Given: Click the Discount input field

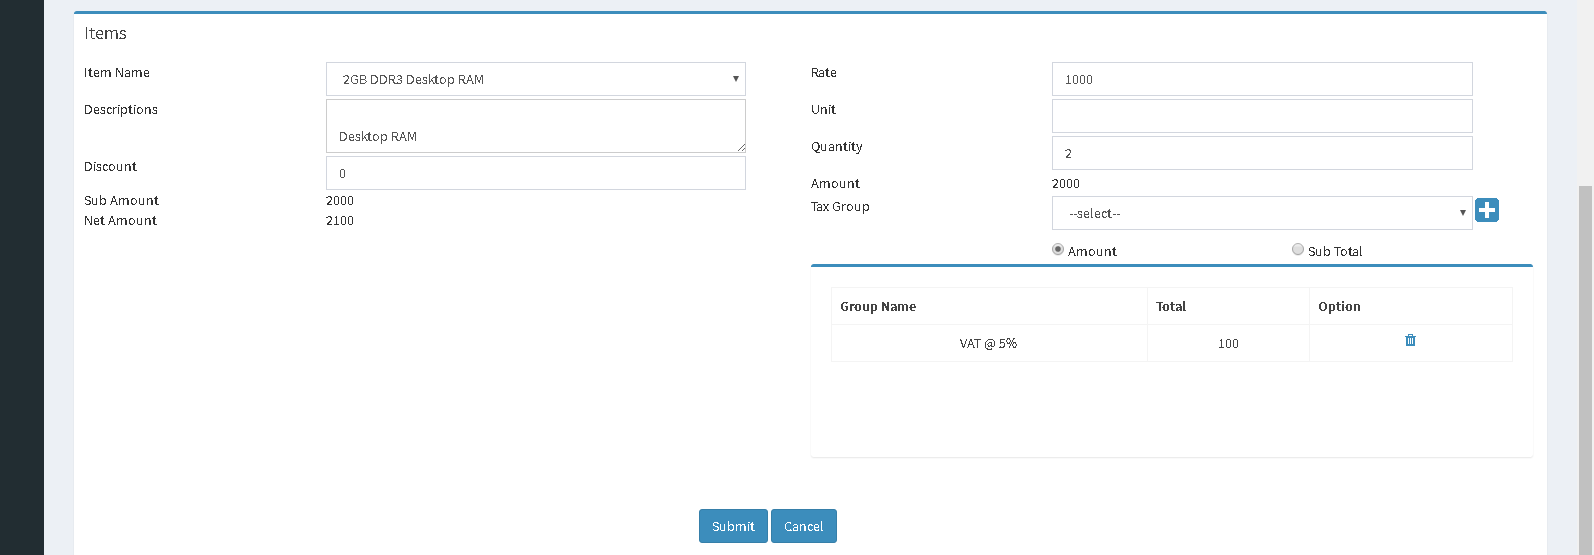Looking at the screenshot, I should (x=536, y=173).
